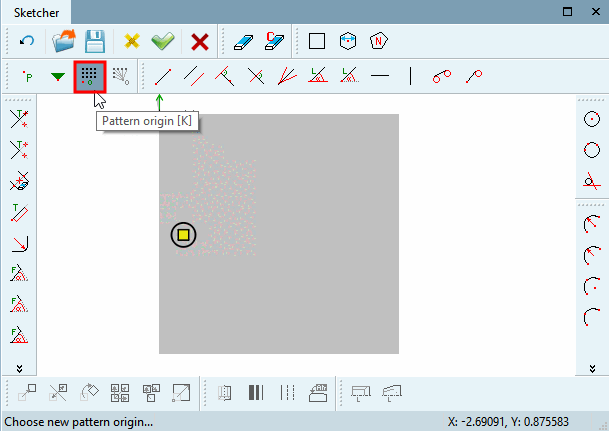Select circle tangent to lines tool

coord(592,181)
